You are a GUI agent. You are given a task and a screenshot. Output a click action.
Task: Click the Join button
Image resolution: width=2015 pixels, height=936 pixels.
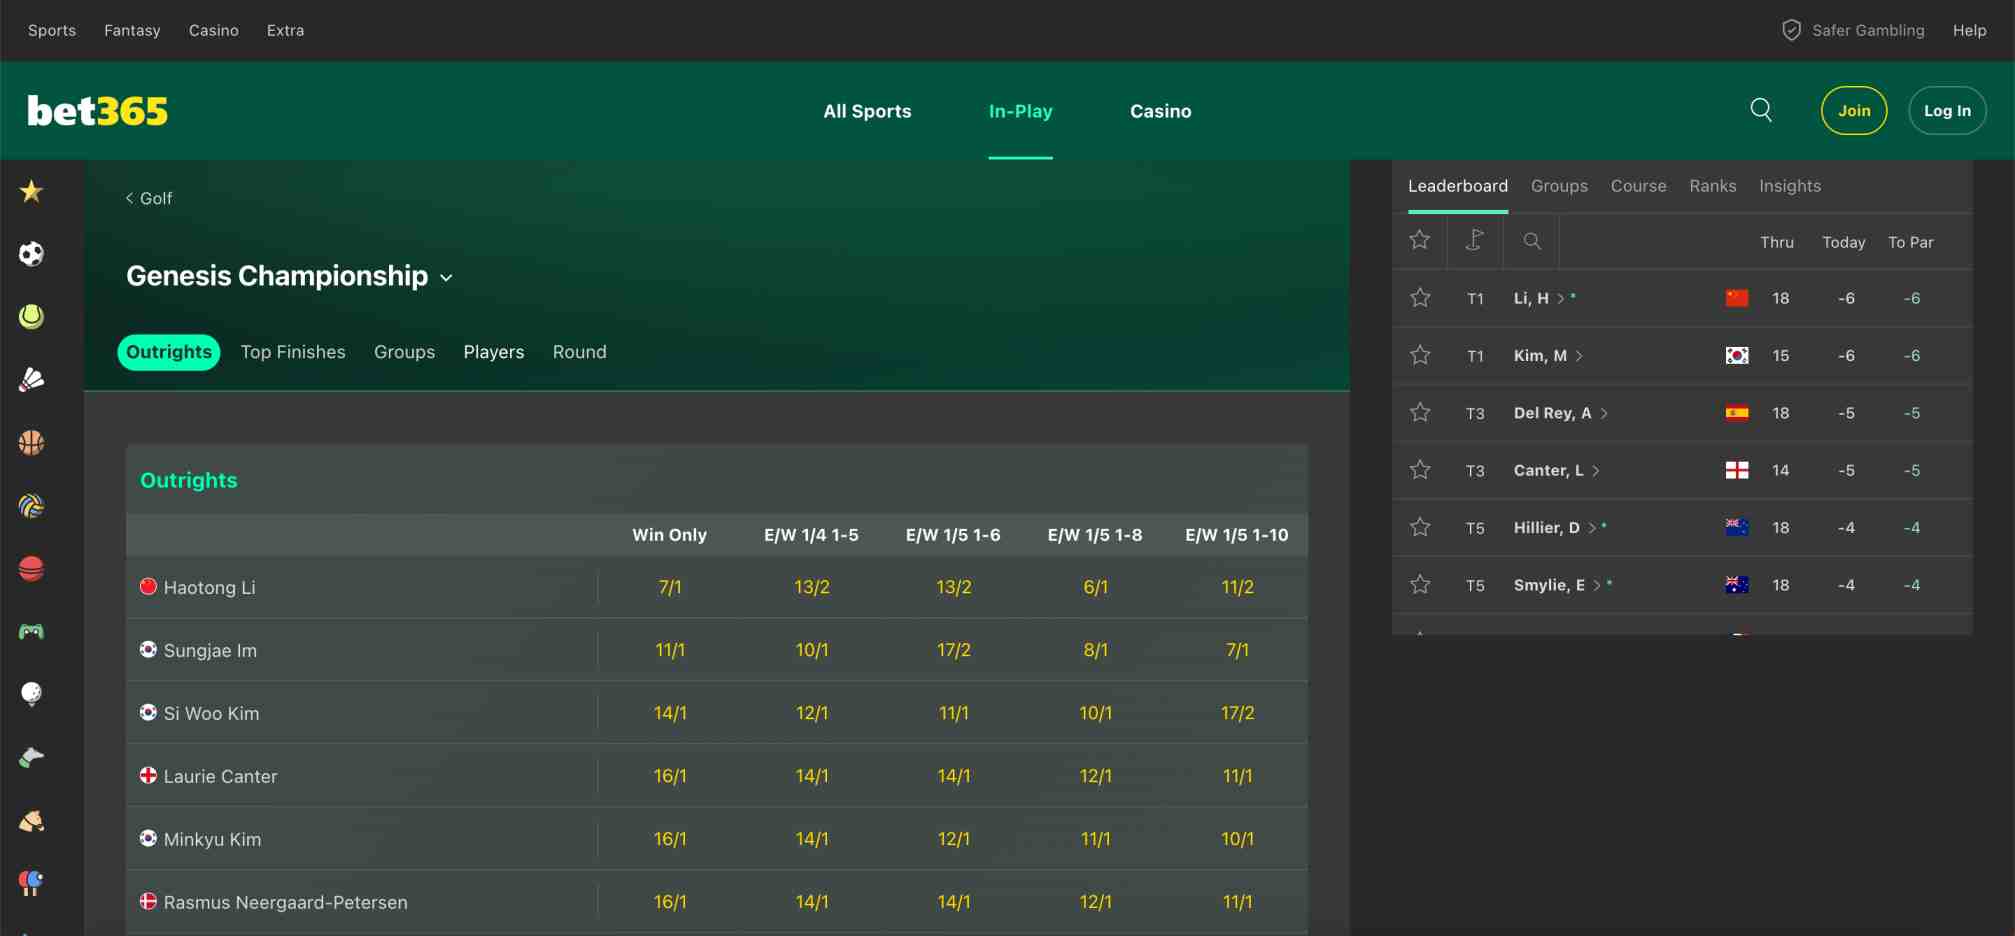[1854, 110]
